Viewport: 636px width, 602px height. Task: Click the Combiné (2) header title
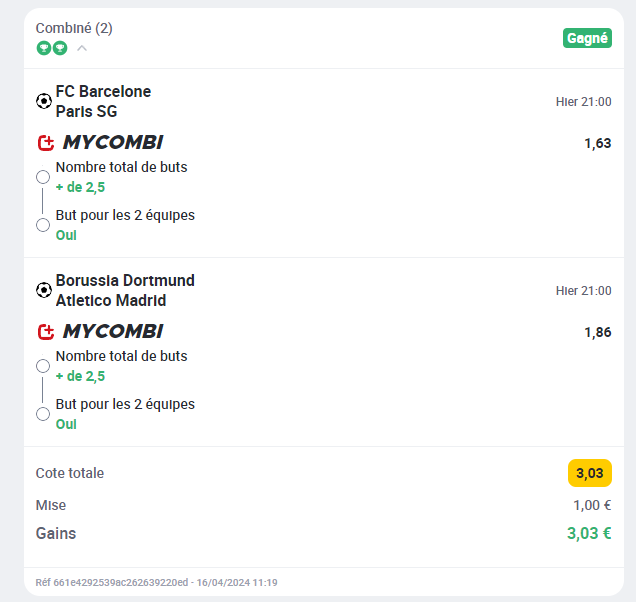pos(74,28)
